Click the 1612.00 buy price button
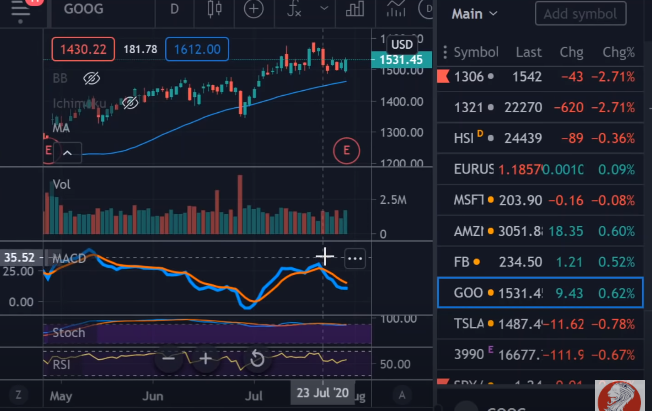 197,49
